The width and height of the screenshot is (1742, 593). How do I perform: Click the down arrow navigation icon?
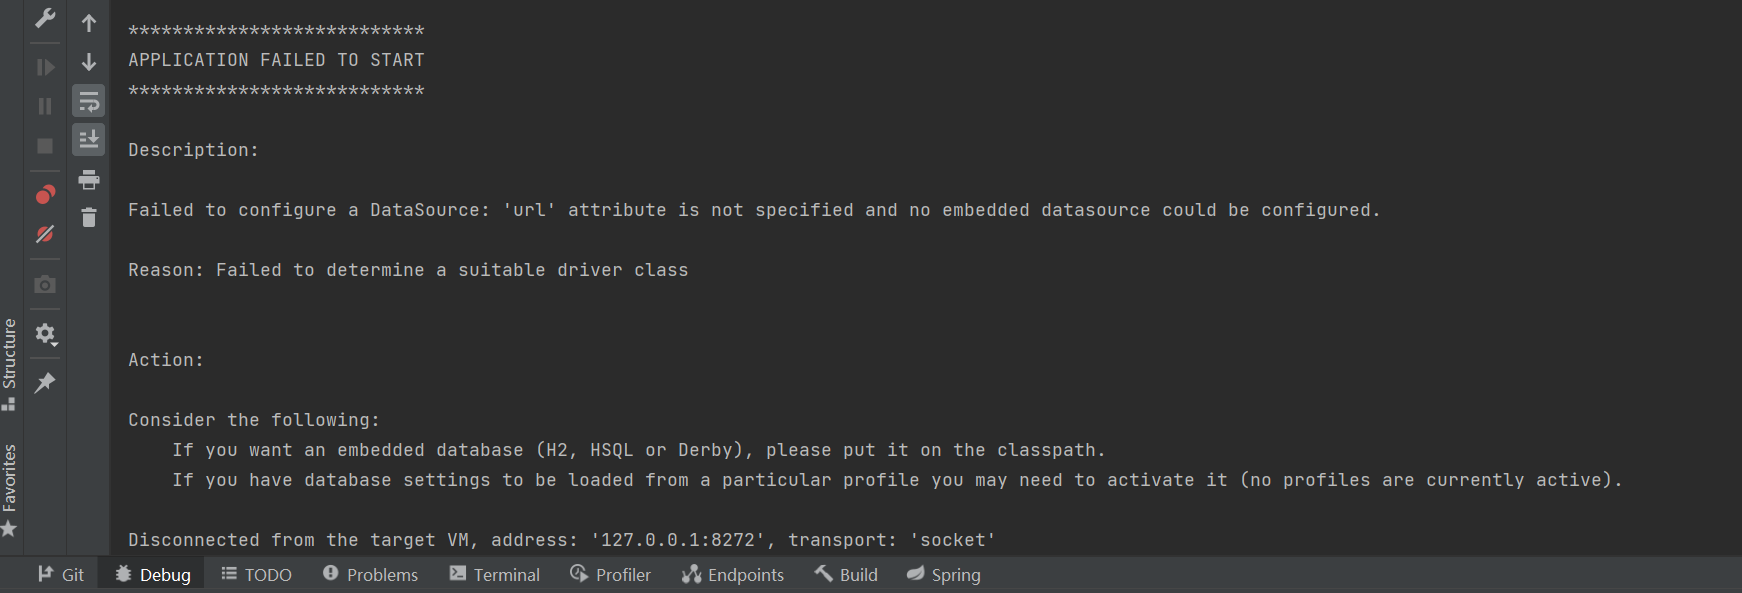coord(88,61)
